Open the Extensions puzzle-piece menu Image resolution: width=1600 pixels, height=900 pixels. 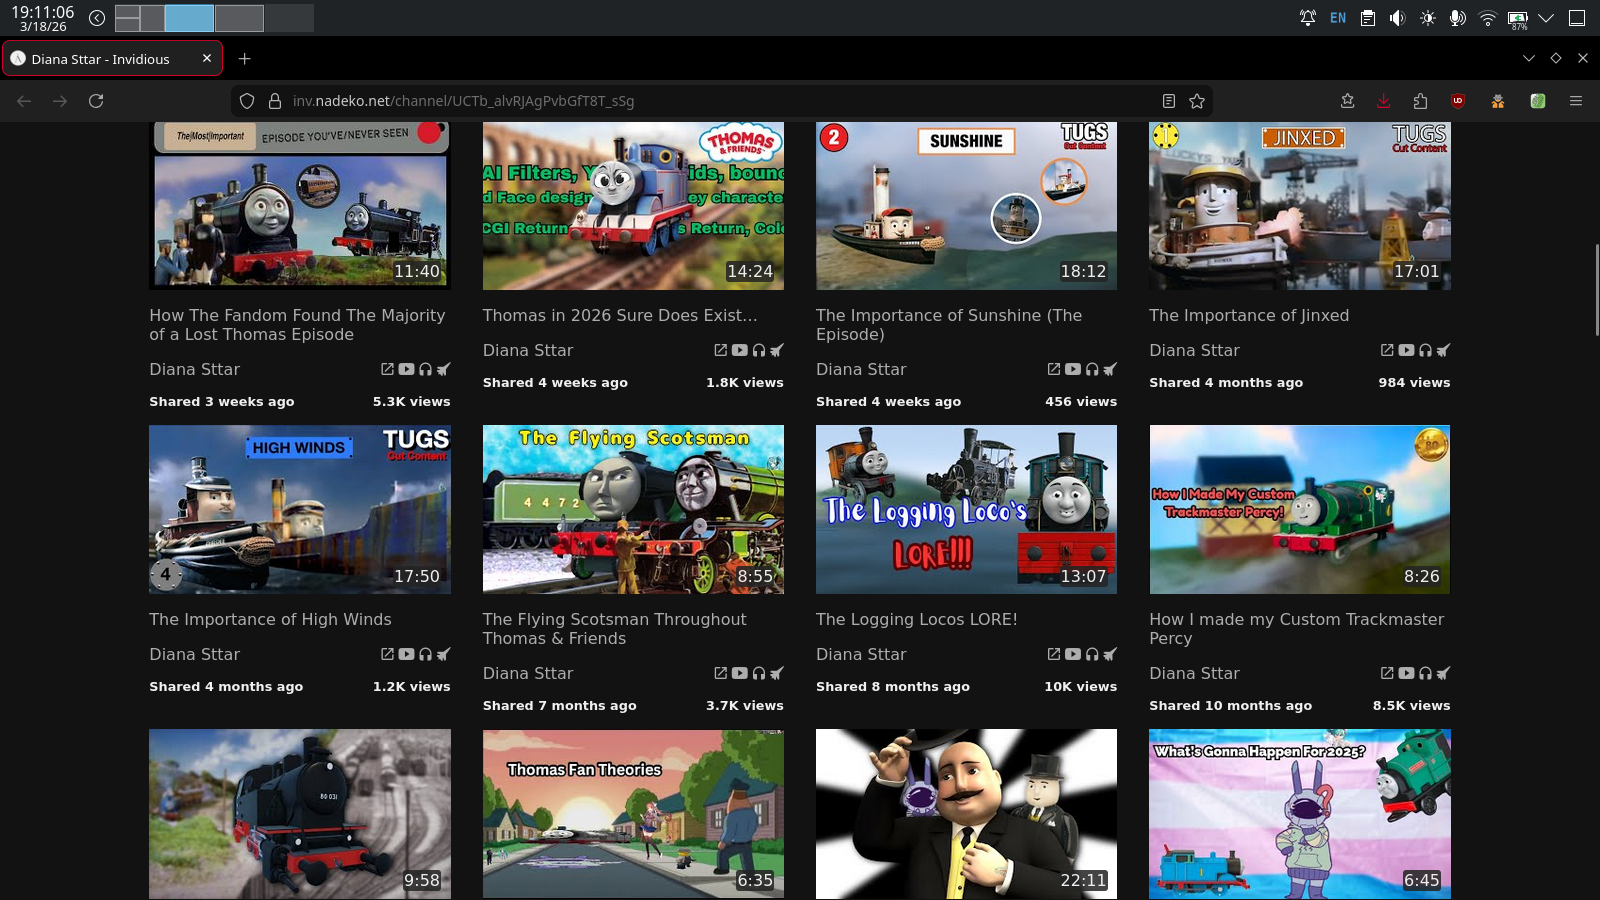click(1421, 101)
